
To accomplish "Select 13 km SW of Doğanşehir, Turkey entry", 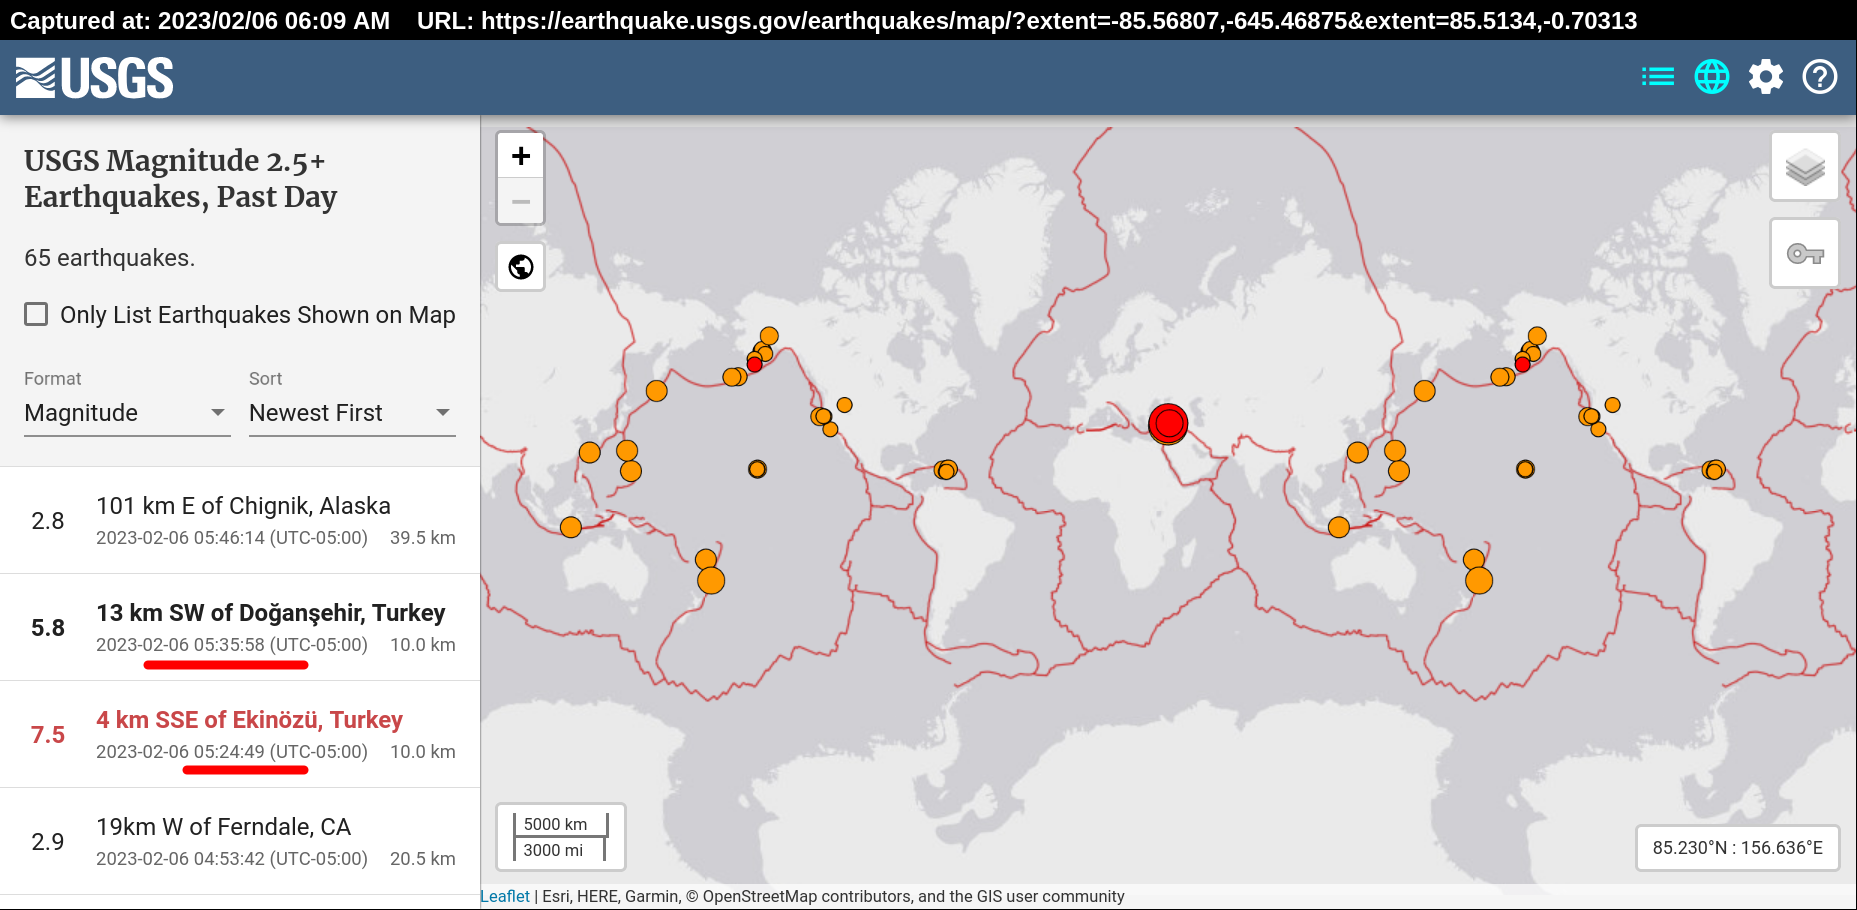I will point(240,627).
